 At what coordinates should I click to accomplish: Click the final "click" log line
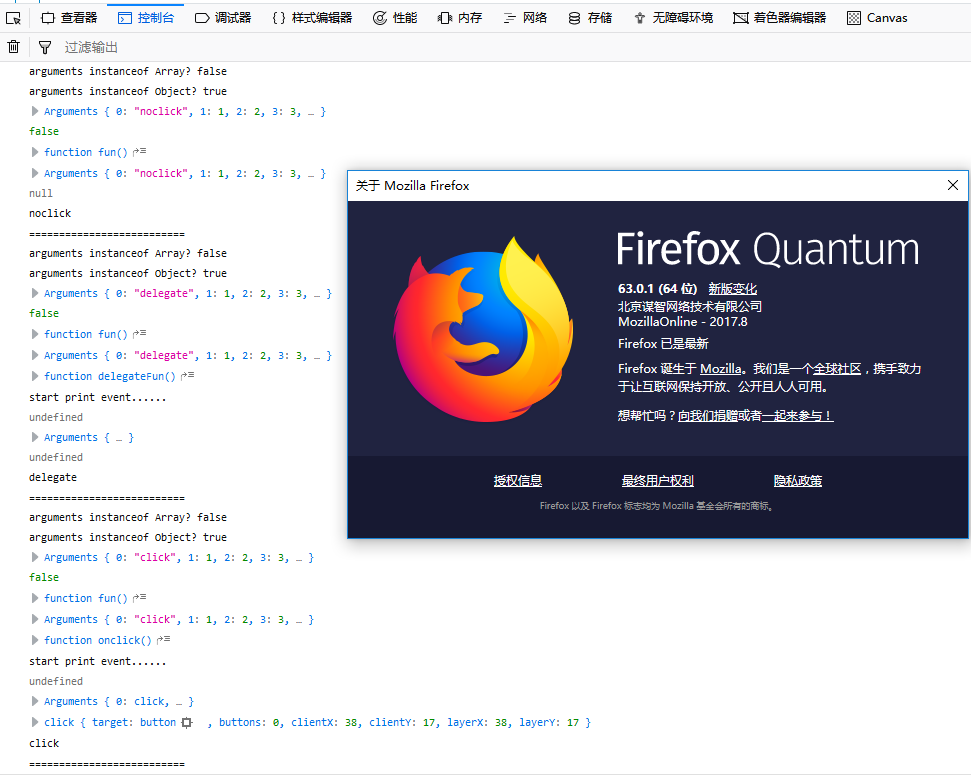click(x=44, y=743)
